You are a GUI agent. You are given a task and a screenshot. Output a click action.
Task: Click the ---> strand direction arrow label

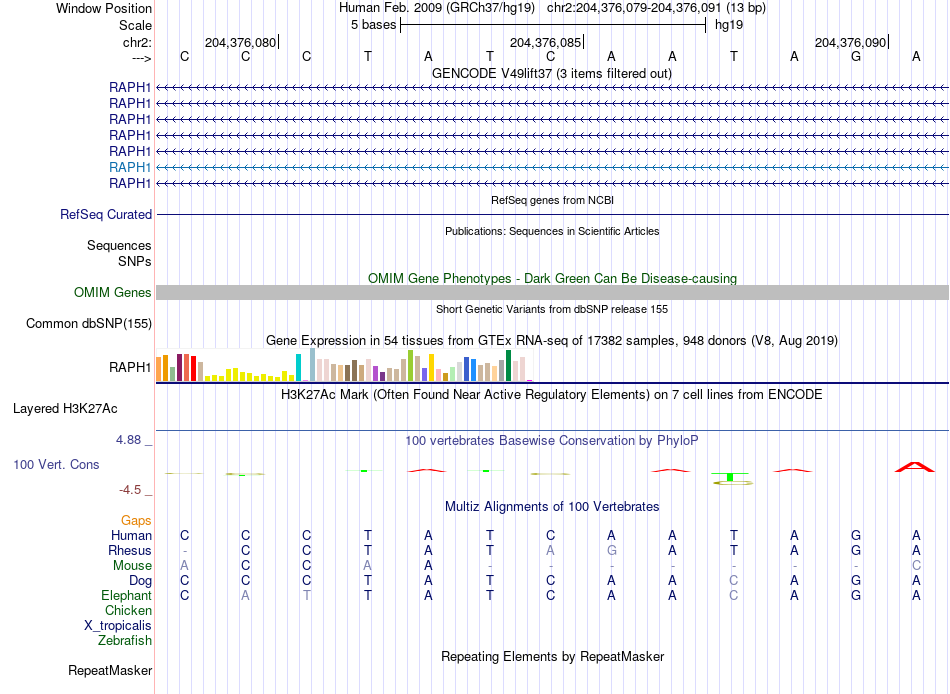[x=141, y=58]
